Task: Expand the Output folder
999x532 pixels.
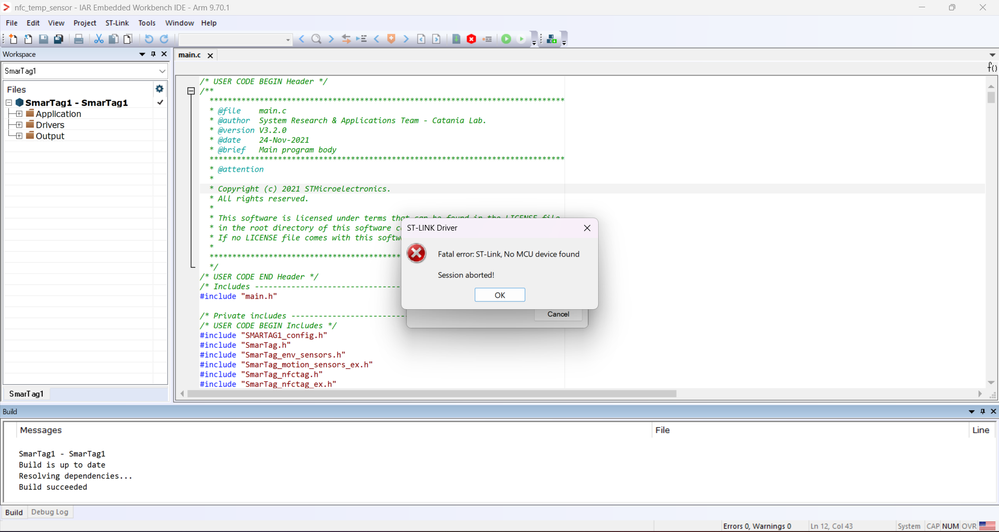Action: point(19,136)
